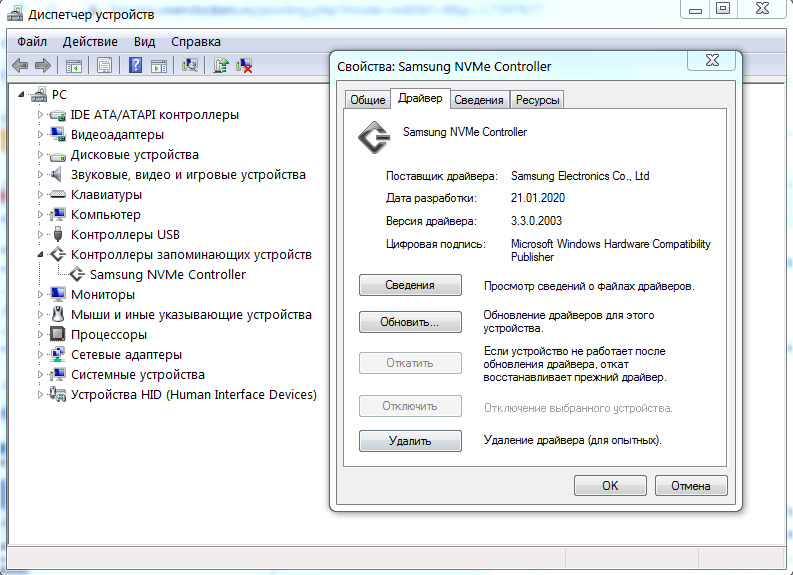The height and width of the screenshot is (575, 793).
Task: Open the Действие menu
Action: tap(90, 42)
